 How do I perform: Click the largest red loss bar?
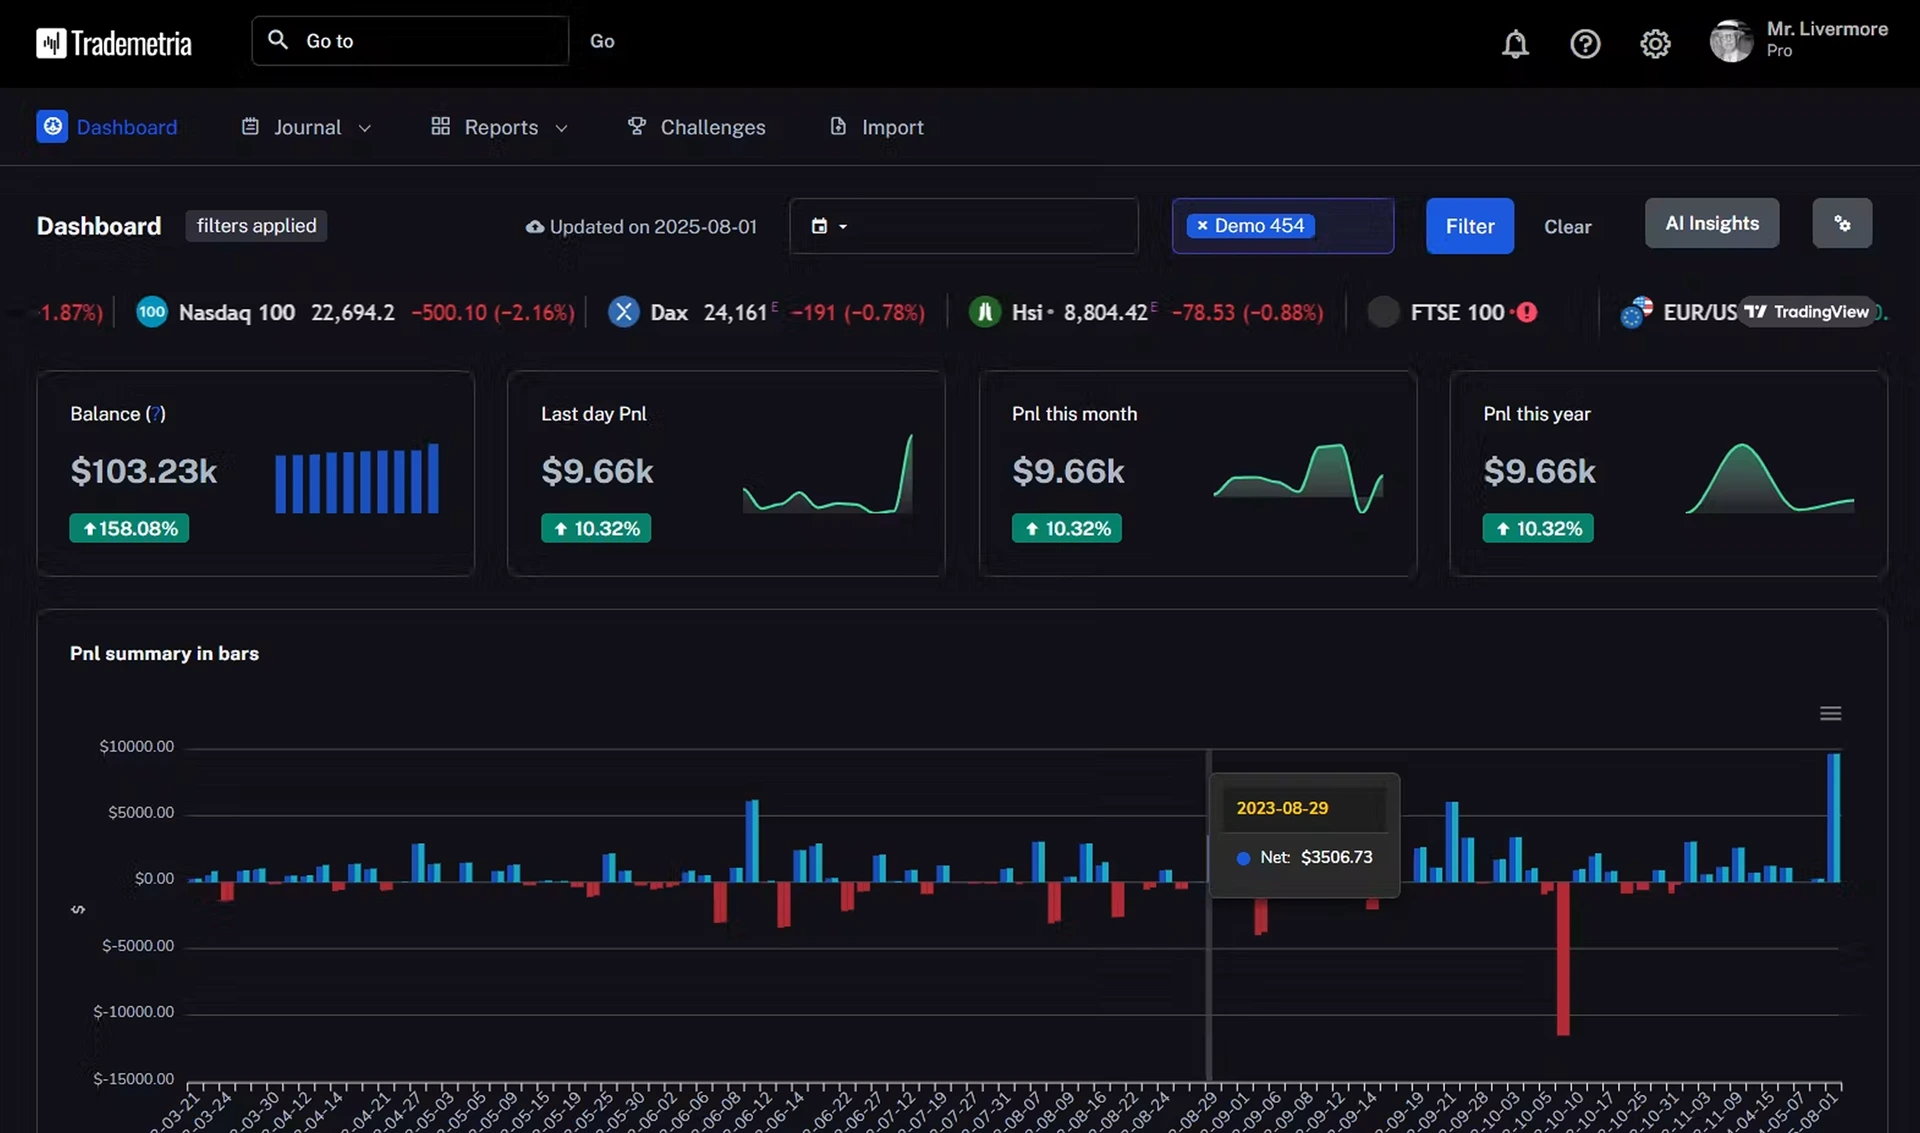pos(1563,958)
